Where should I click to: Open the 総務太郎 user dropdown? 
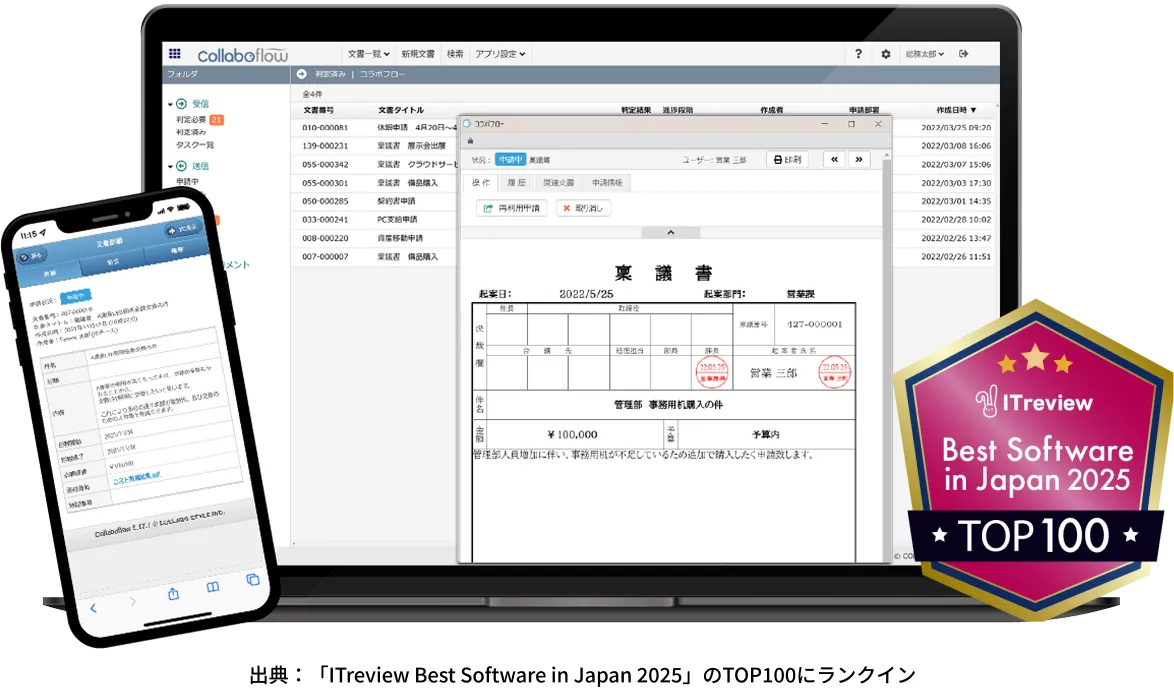coord(925,54)
